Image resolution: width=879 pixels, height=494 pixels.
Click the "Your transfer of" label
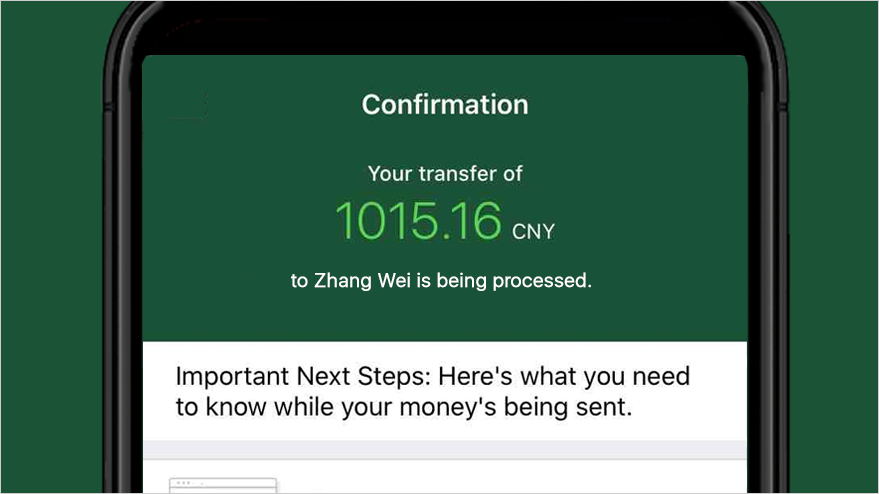pos(445,173)
